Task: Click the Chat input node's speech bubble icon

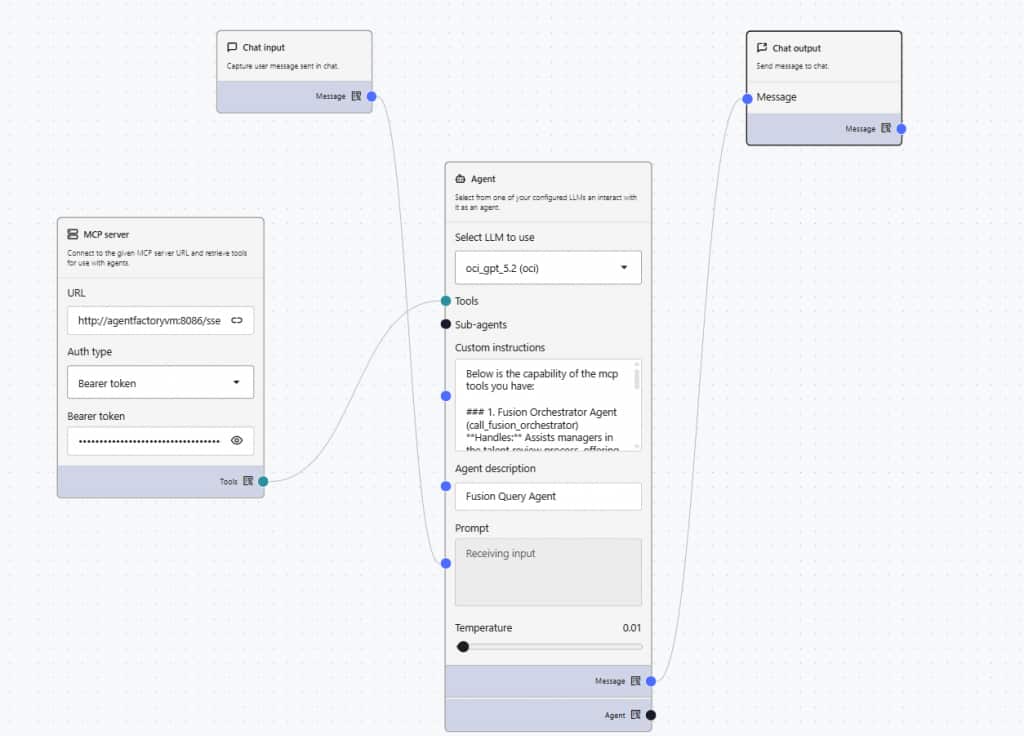Action: coord(232,47)
